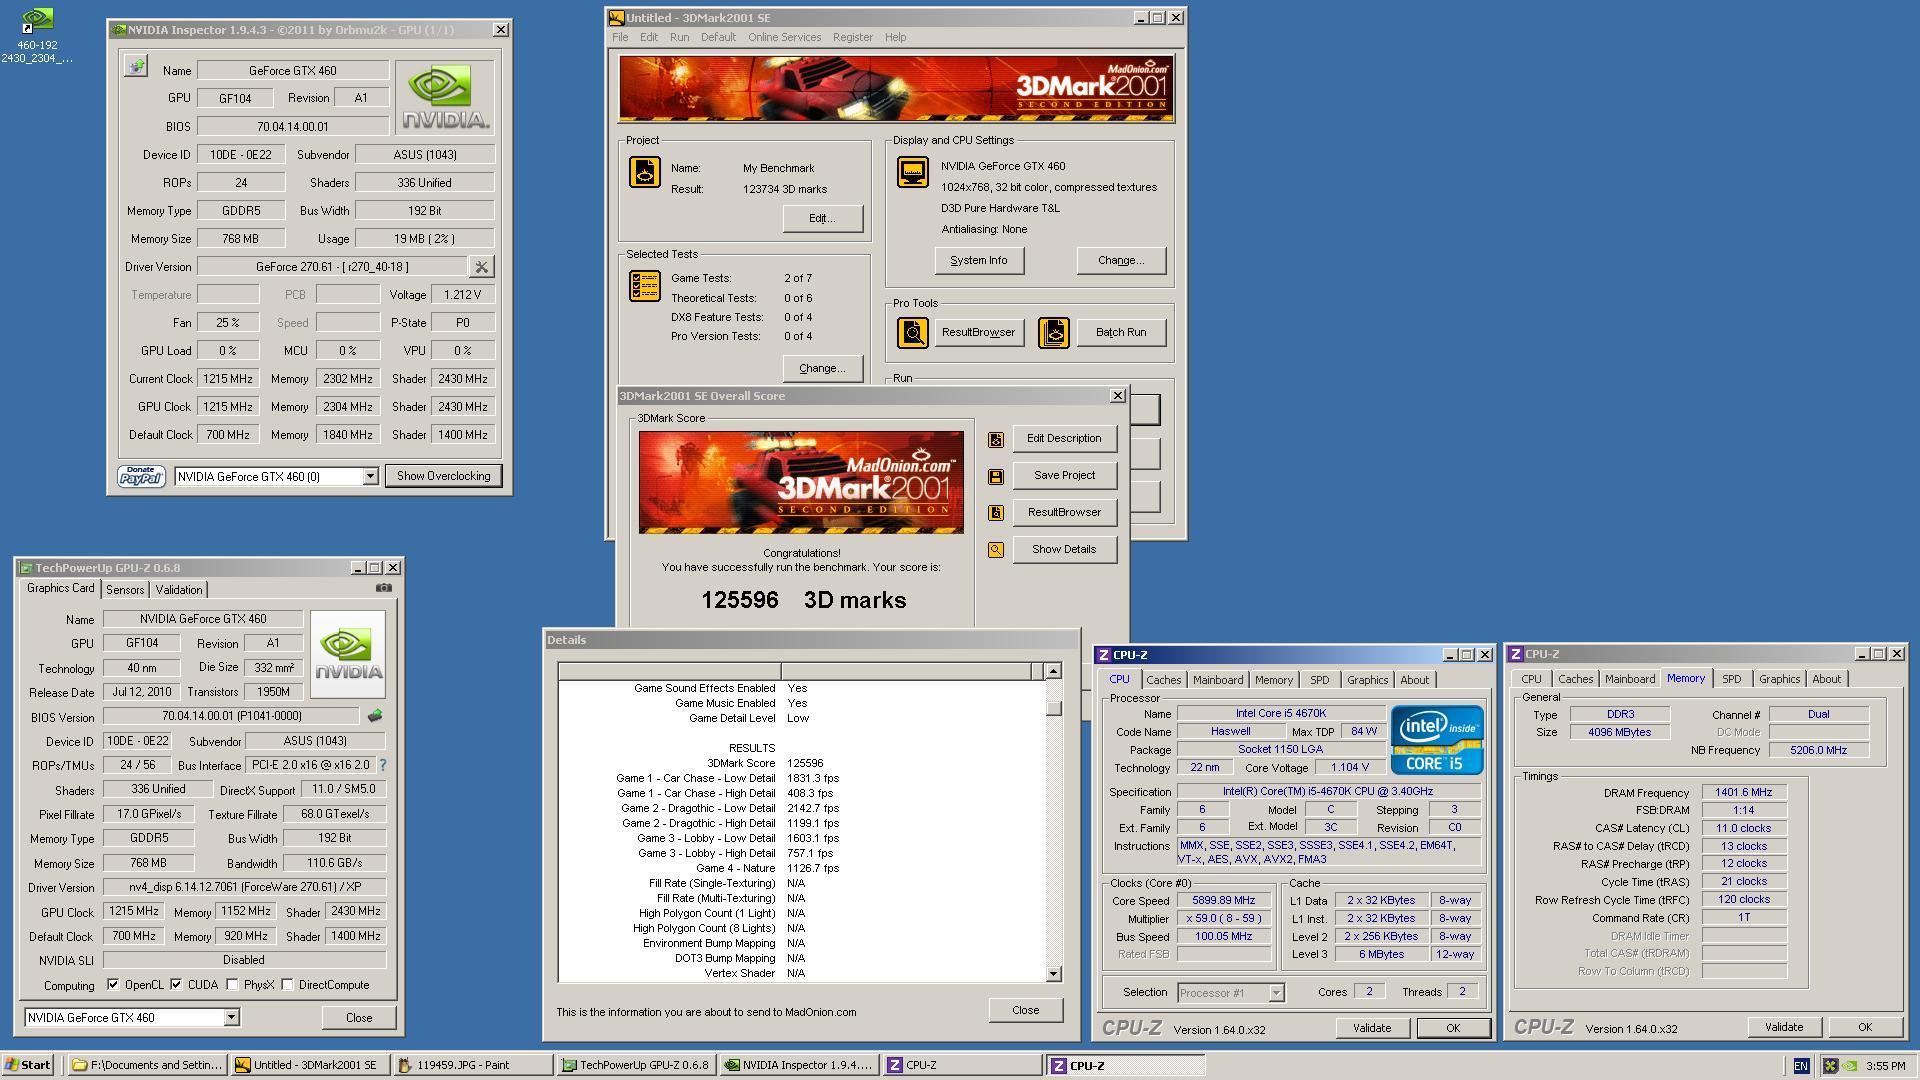Open the Start menu
The height and width of the screenshot is (1080, 1920).
click(28, 1065)
